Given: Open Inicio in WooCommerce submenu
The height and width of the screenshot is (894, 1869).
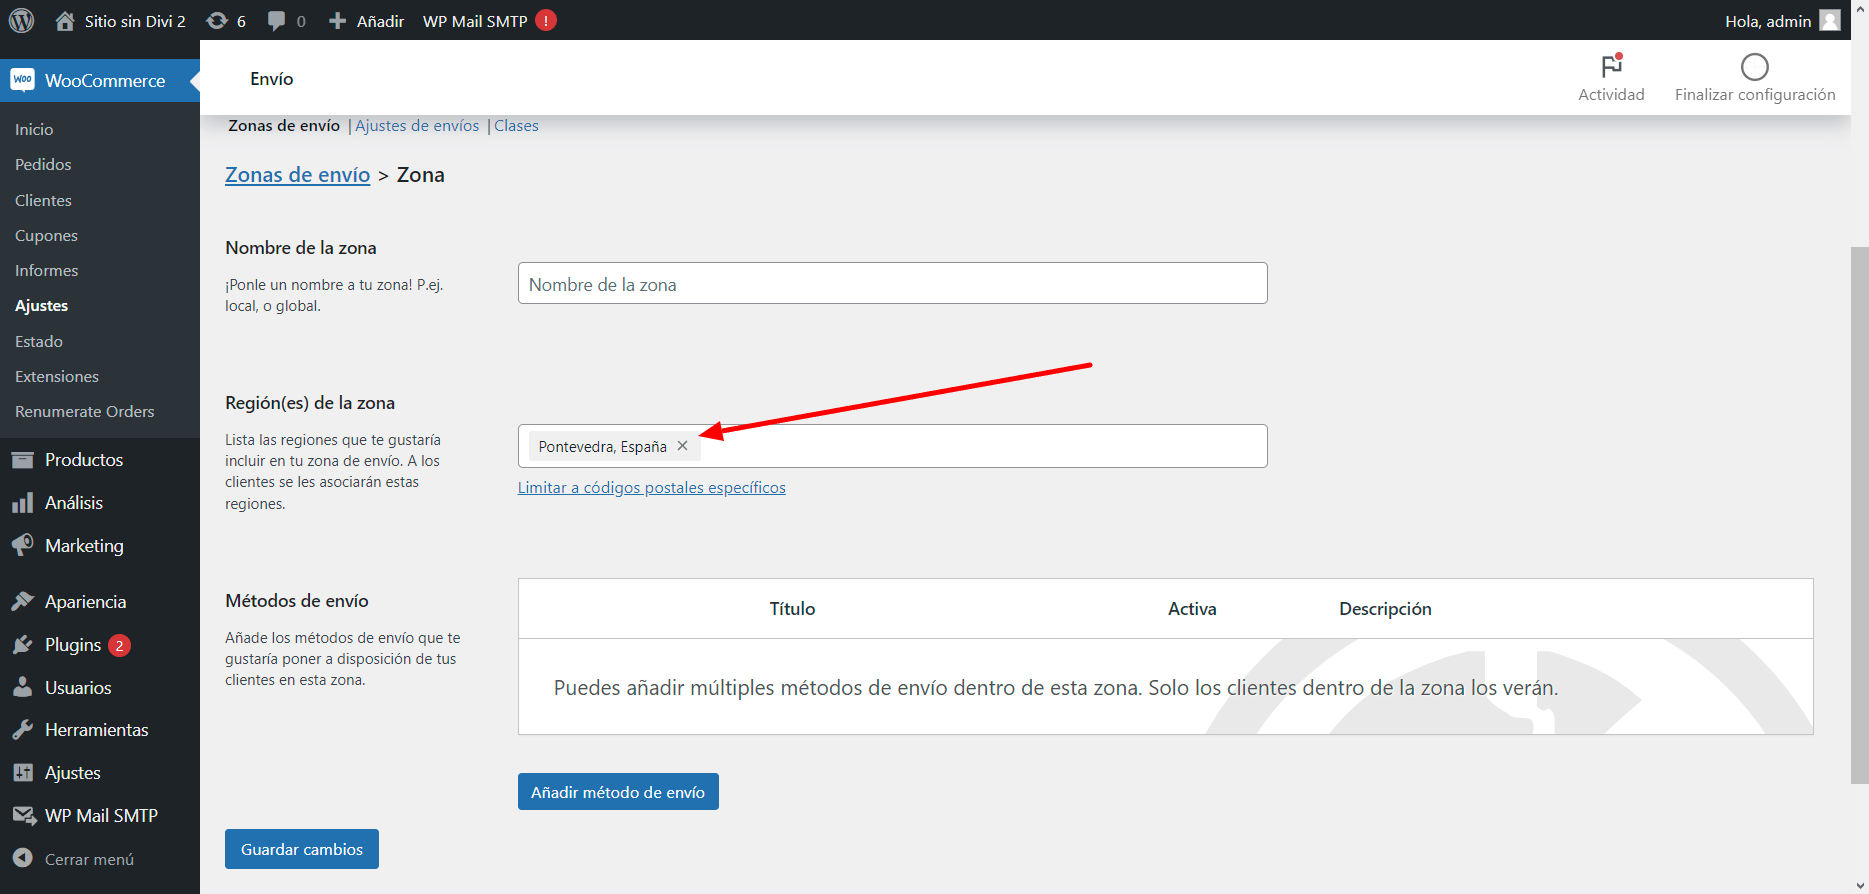Looking at the screenshot, I should (34, 129).
